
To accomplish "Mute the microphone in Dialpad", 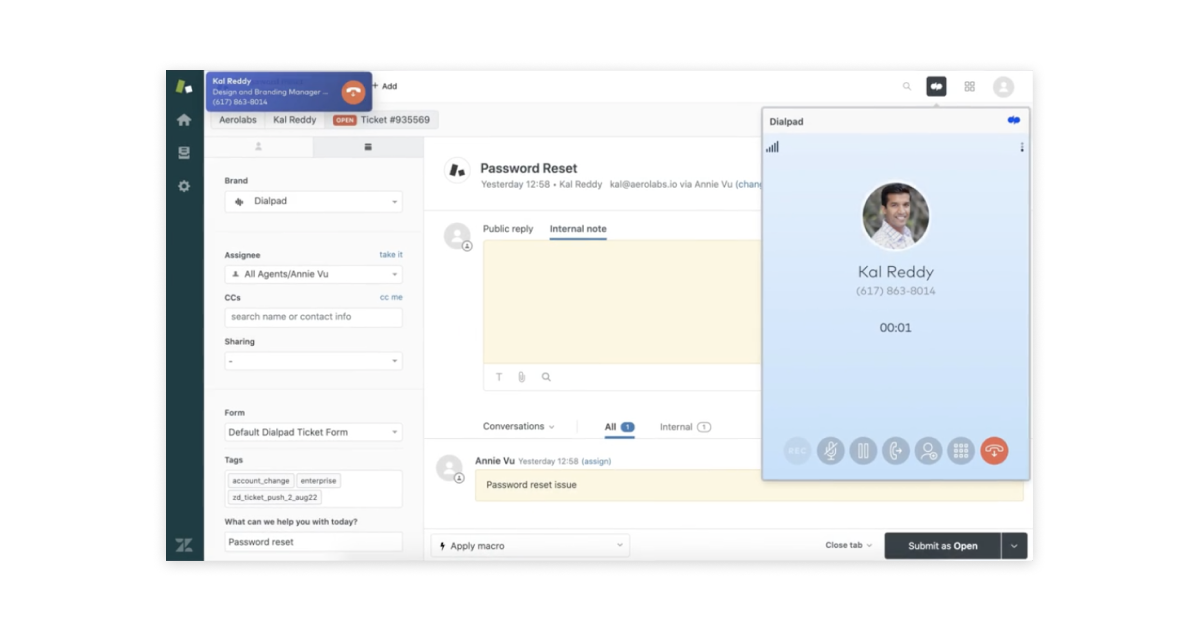I will click(x=830, y=451).
